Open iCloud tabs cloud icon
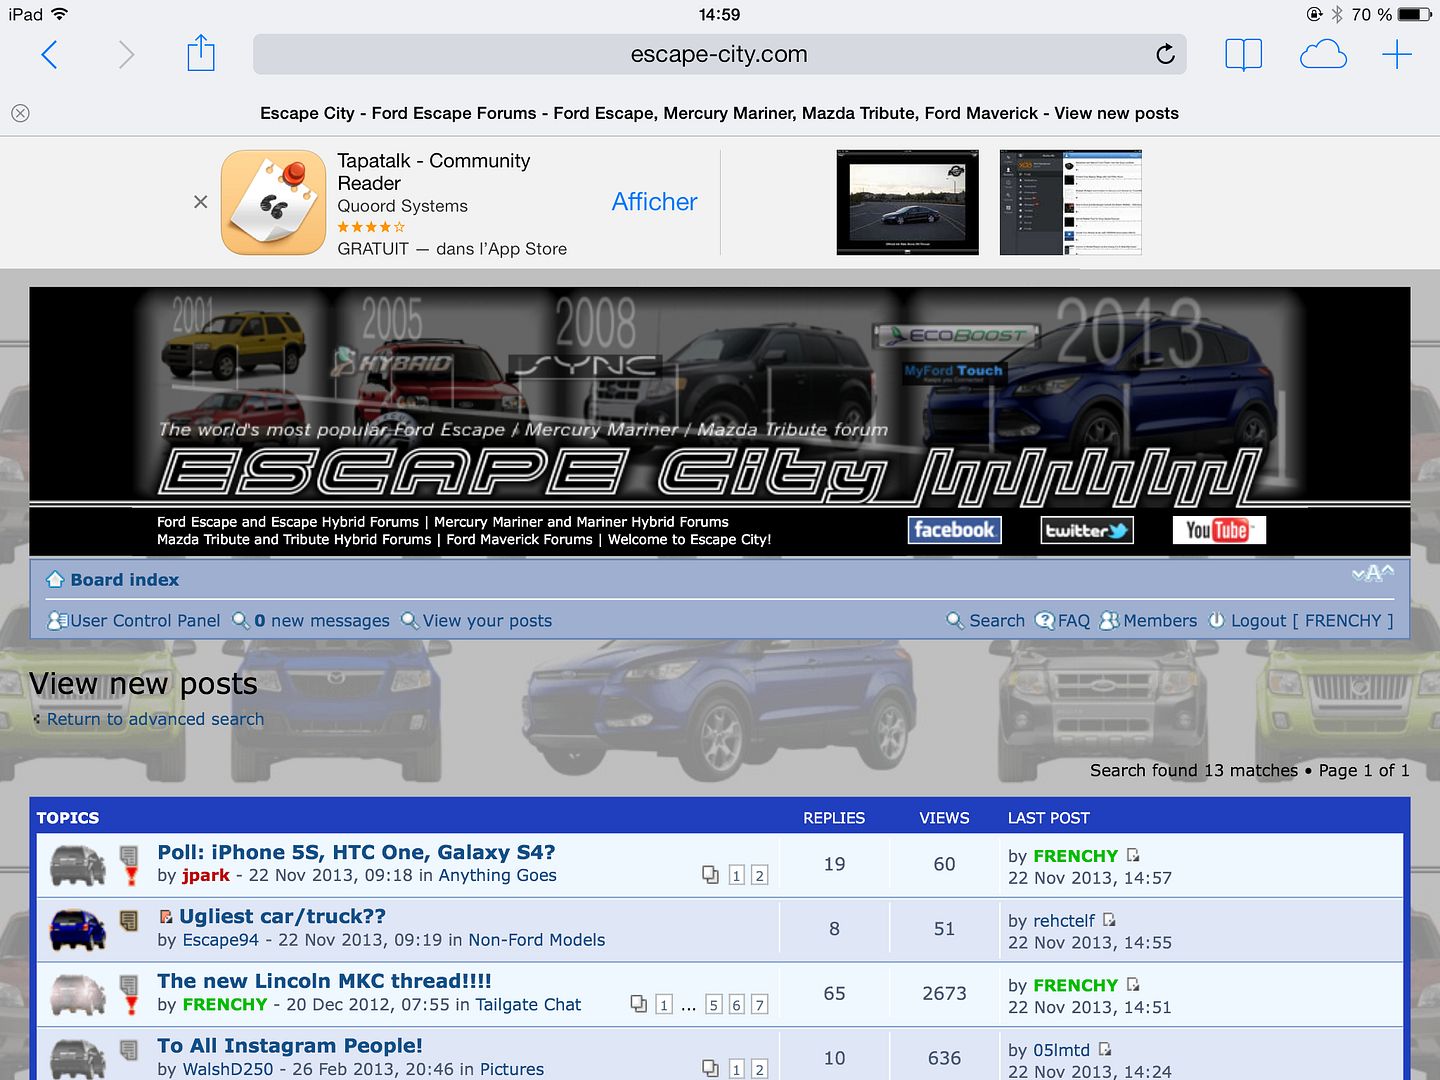Image resolution: width=1440 pixels, height=1080 pixels. pyautogui.click(x=1322, y=55)
